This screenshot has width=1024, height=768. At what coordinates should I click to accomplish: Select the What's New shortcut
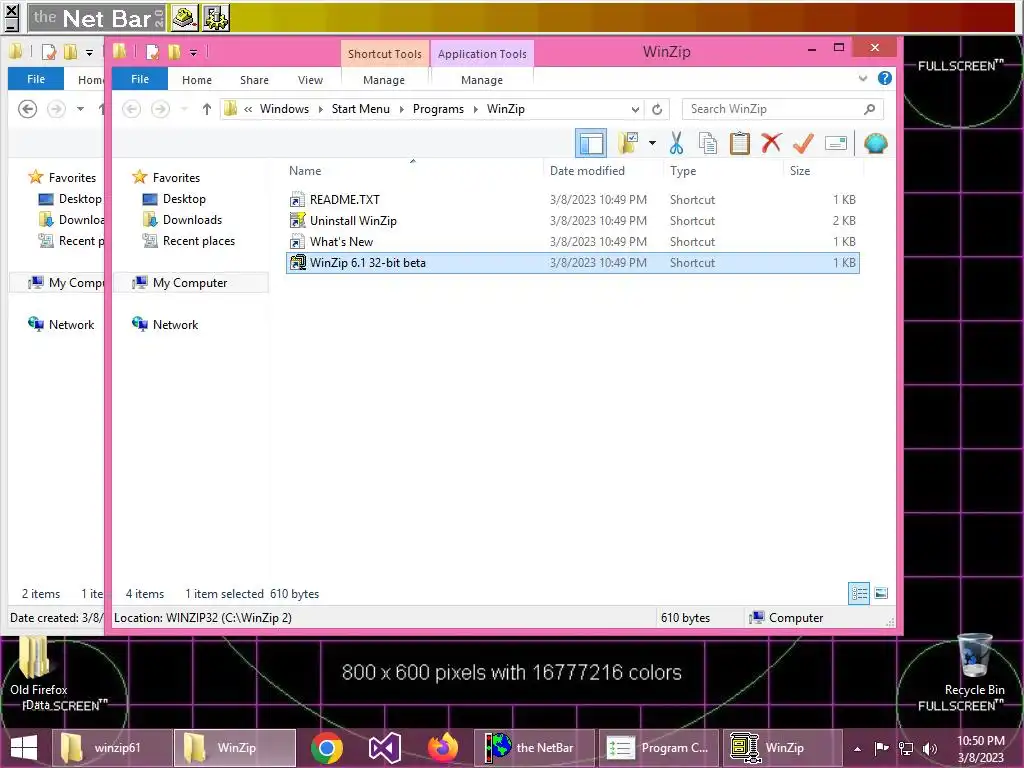(573, 242)
